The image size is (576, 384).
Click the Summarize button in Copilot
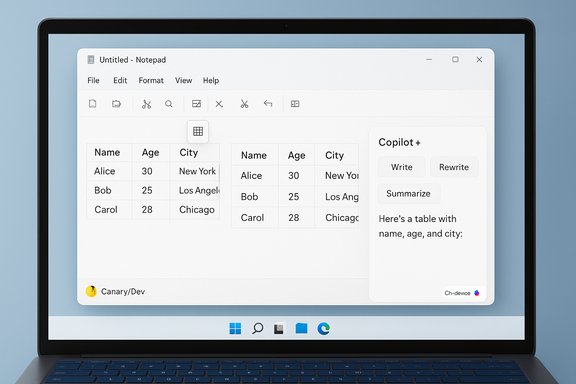pos(408,193)
